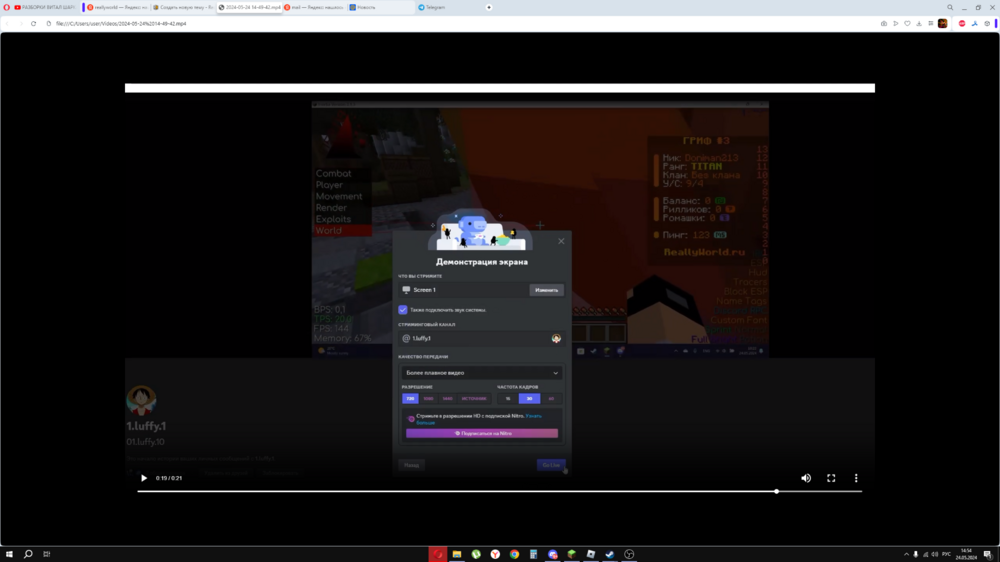
Task: Open the Windows Start menu
Action: coord(9,554)
